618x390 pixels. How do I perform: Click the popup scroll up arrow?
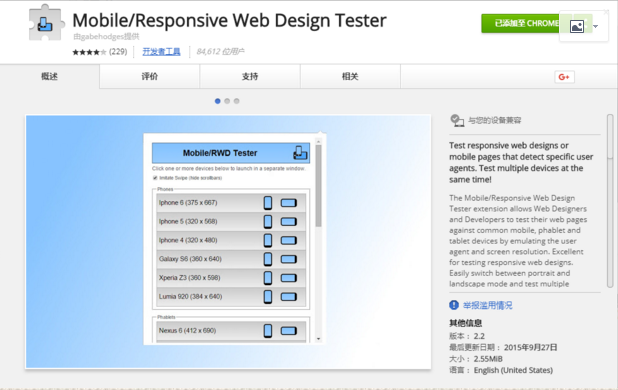(x=318, y=141)
